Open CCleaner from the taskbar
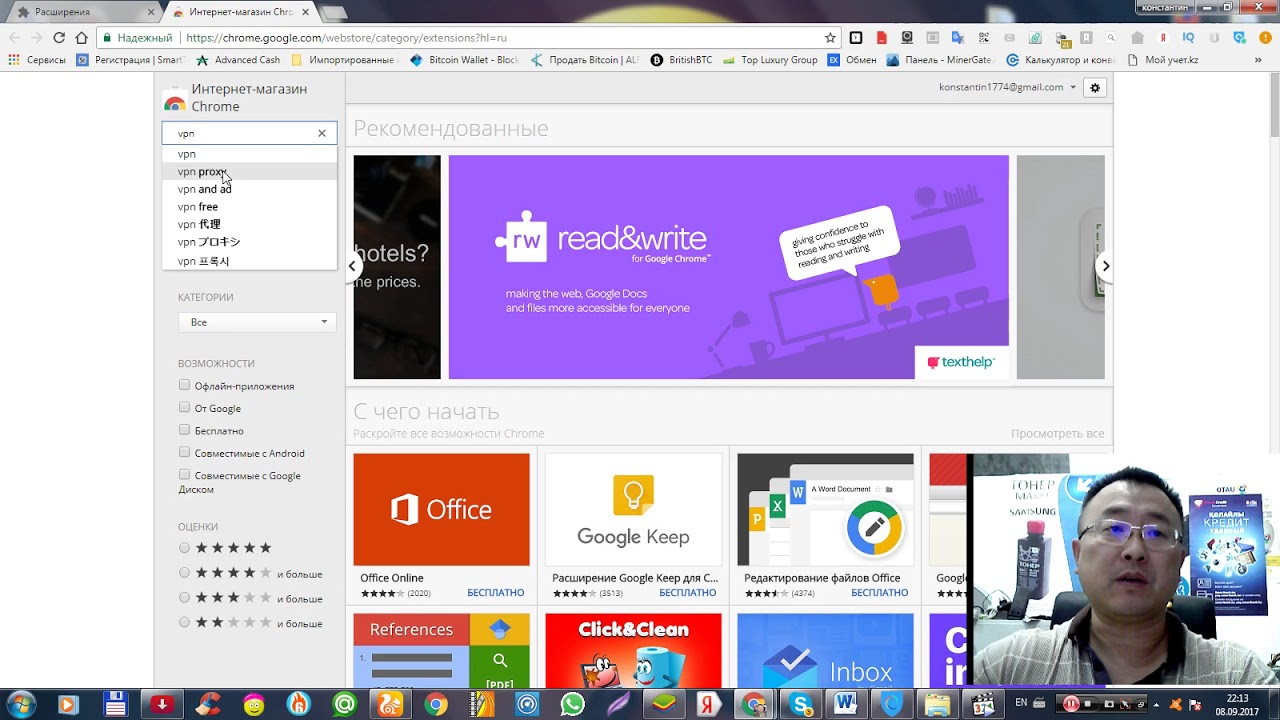Screen dimensions: 1280x720 [207, 704]
